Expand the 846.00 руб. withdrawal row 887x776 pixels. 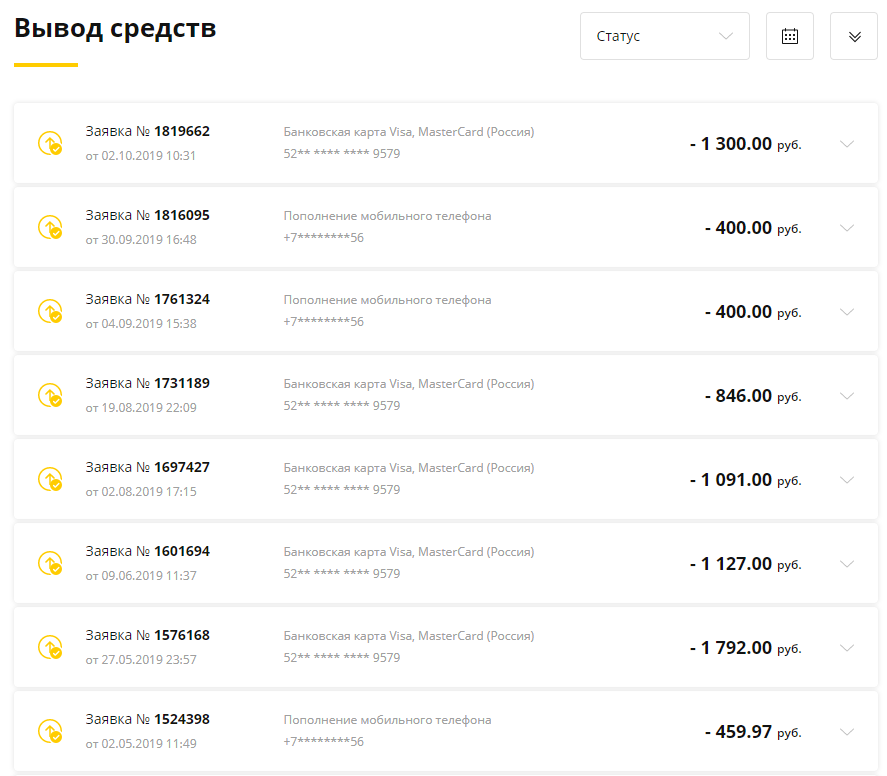[x=847, y=396]
